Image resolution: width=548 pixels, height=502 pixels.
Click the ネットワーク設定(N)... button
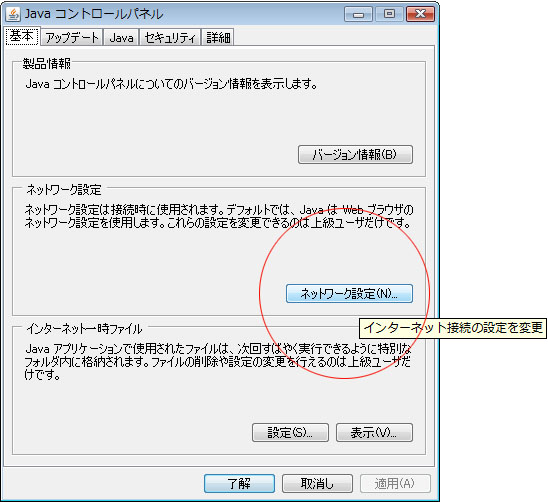pyautogui.click(x=349, y=293)
